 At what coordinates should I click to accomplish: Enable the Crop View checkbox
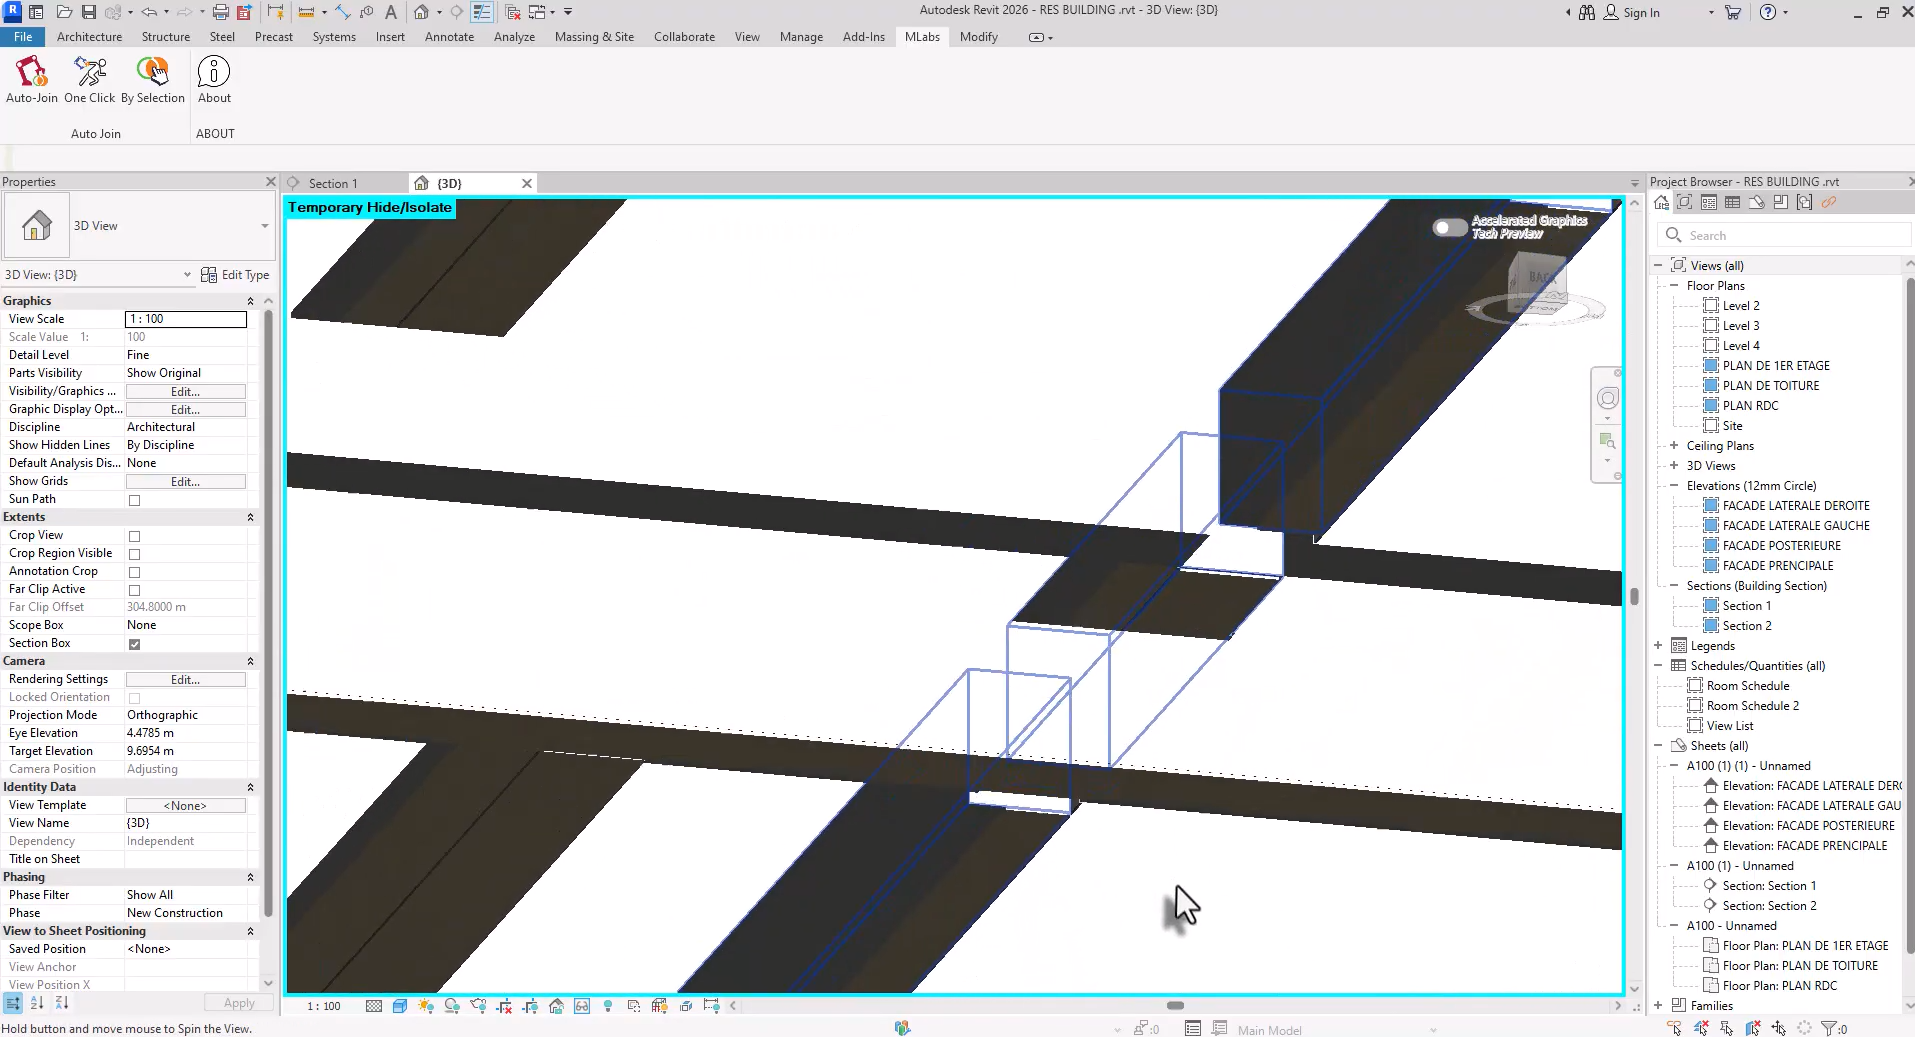tap(135, 535)
